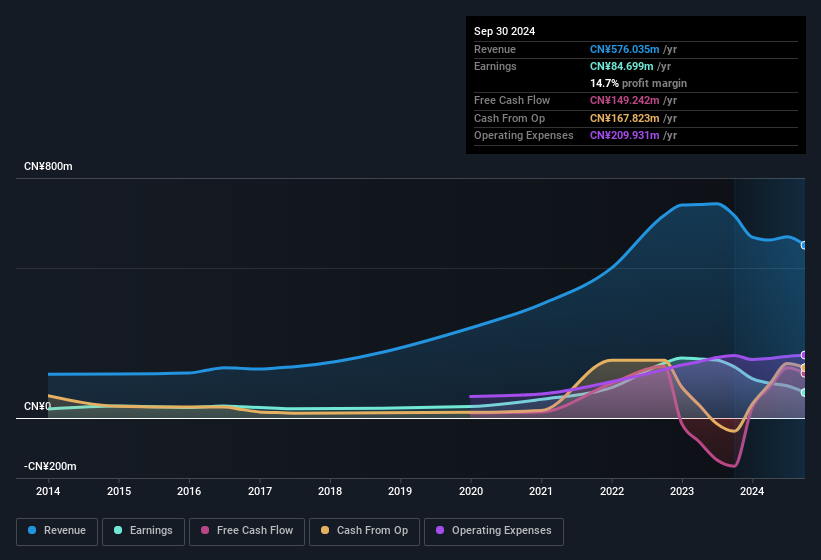Click the -CN¥200m y-axis label
Viewport: 821px width, 560px height.
(50, 466)
